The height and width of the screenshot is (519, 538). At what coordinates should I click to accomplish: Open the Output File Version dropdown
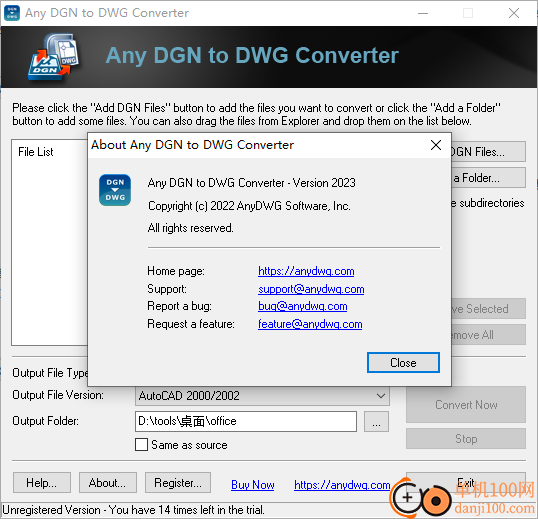pyautogui.click(x=262, y=396)
